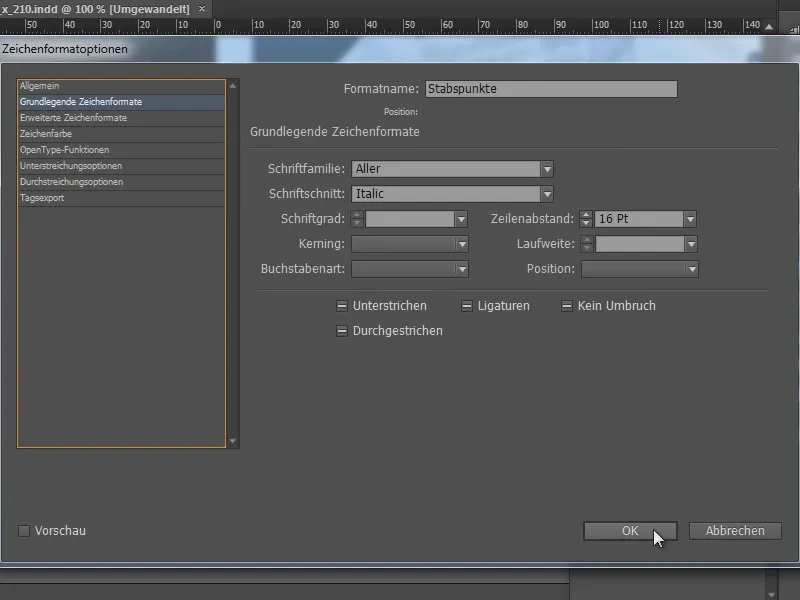Click the Laufweite value field
This screenshot has width=800, height=600.
640,244
